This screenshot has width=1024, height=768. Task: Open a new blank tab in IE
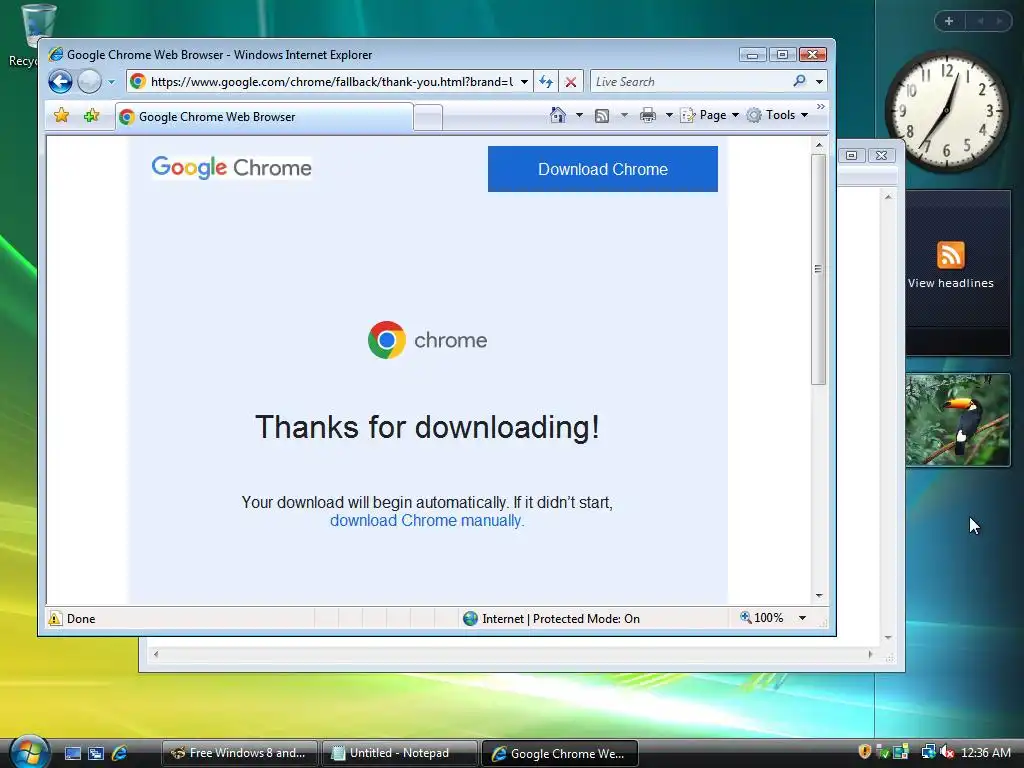(x=428, y=118)
